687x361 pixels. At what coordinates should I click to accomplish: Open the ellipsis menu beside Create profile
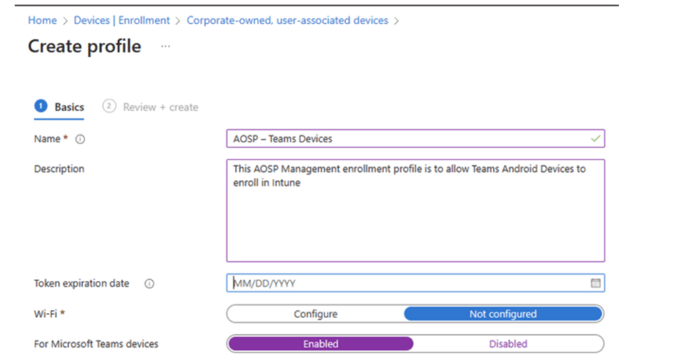[x=165, y=46]
